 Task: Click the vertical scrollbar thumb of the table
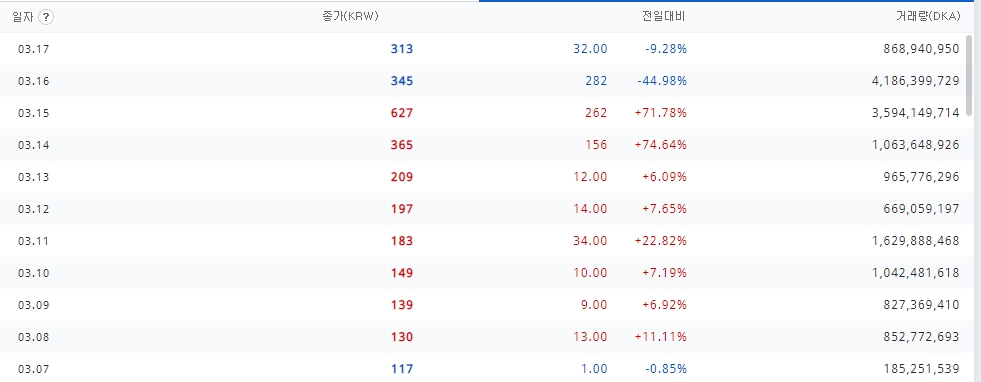(x=970, y=75)
